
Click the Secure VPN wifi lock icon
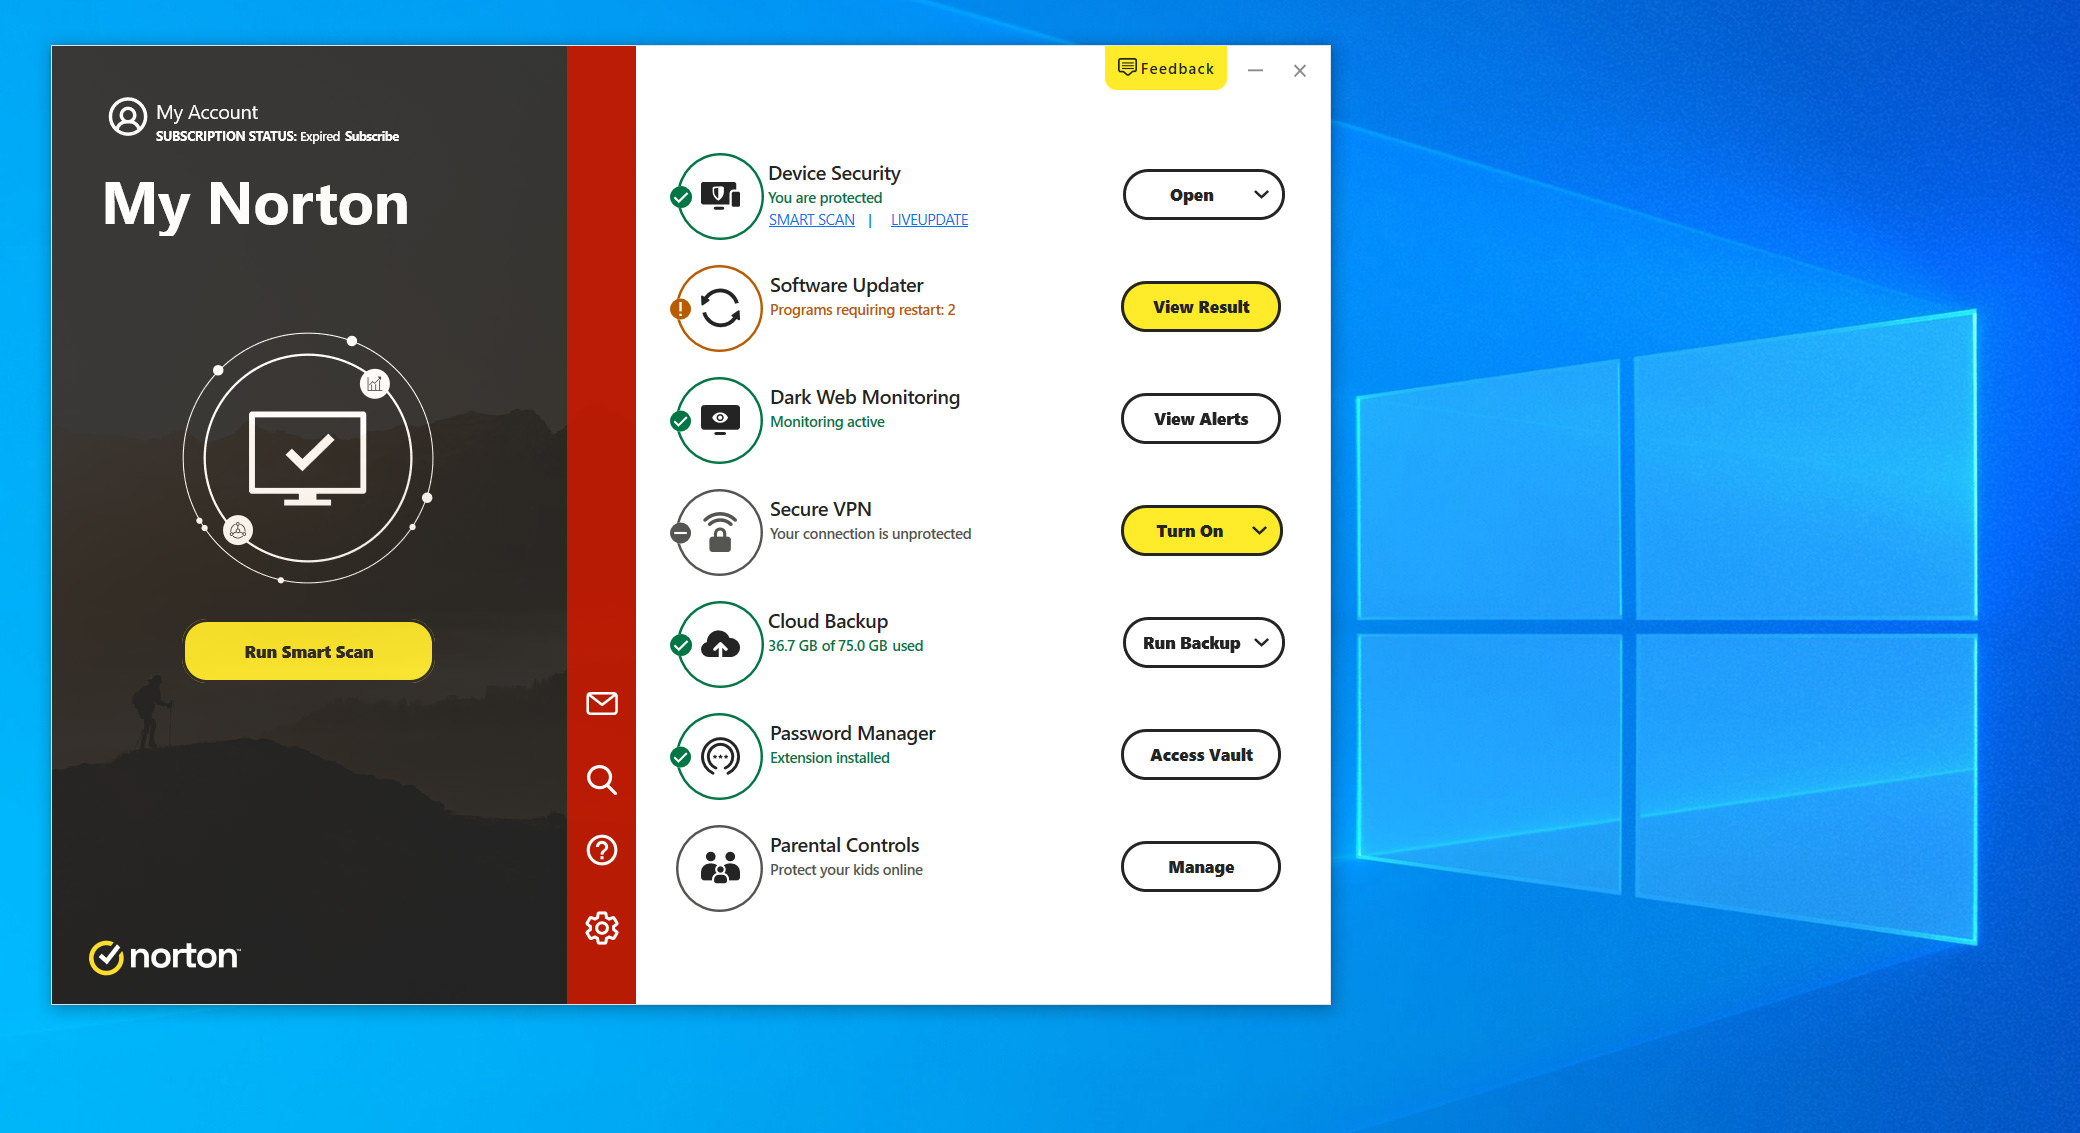(720, 532)
